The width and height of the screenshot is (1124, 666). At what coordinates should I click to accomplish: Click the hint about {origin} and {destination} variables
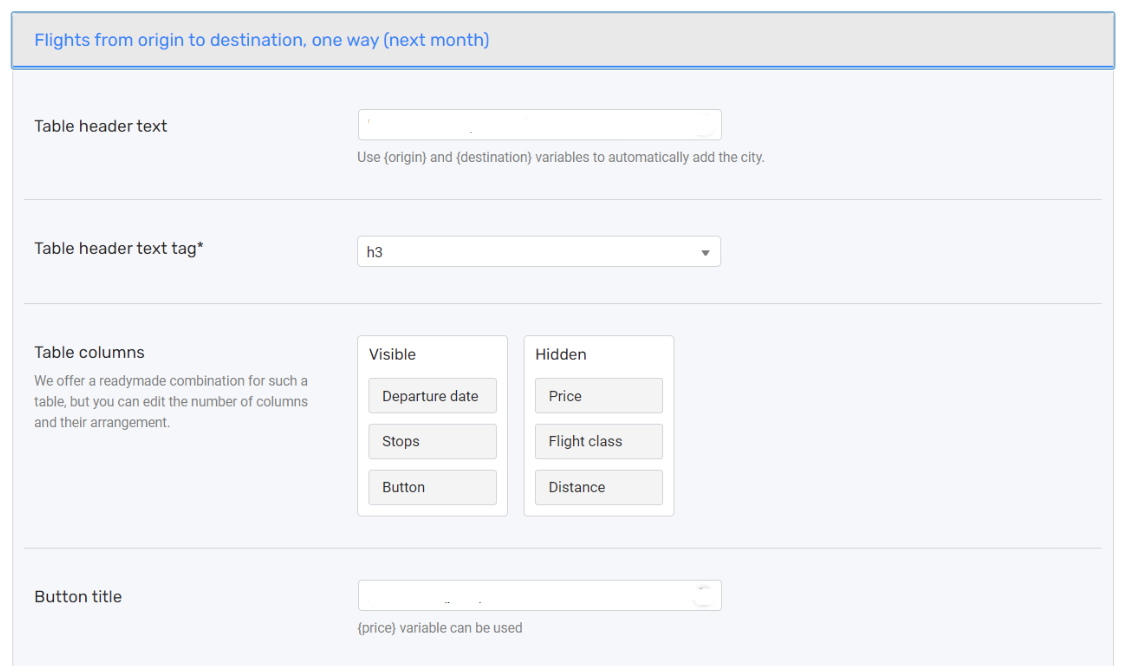561,157
